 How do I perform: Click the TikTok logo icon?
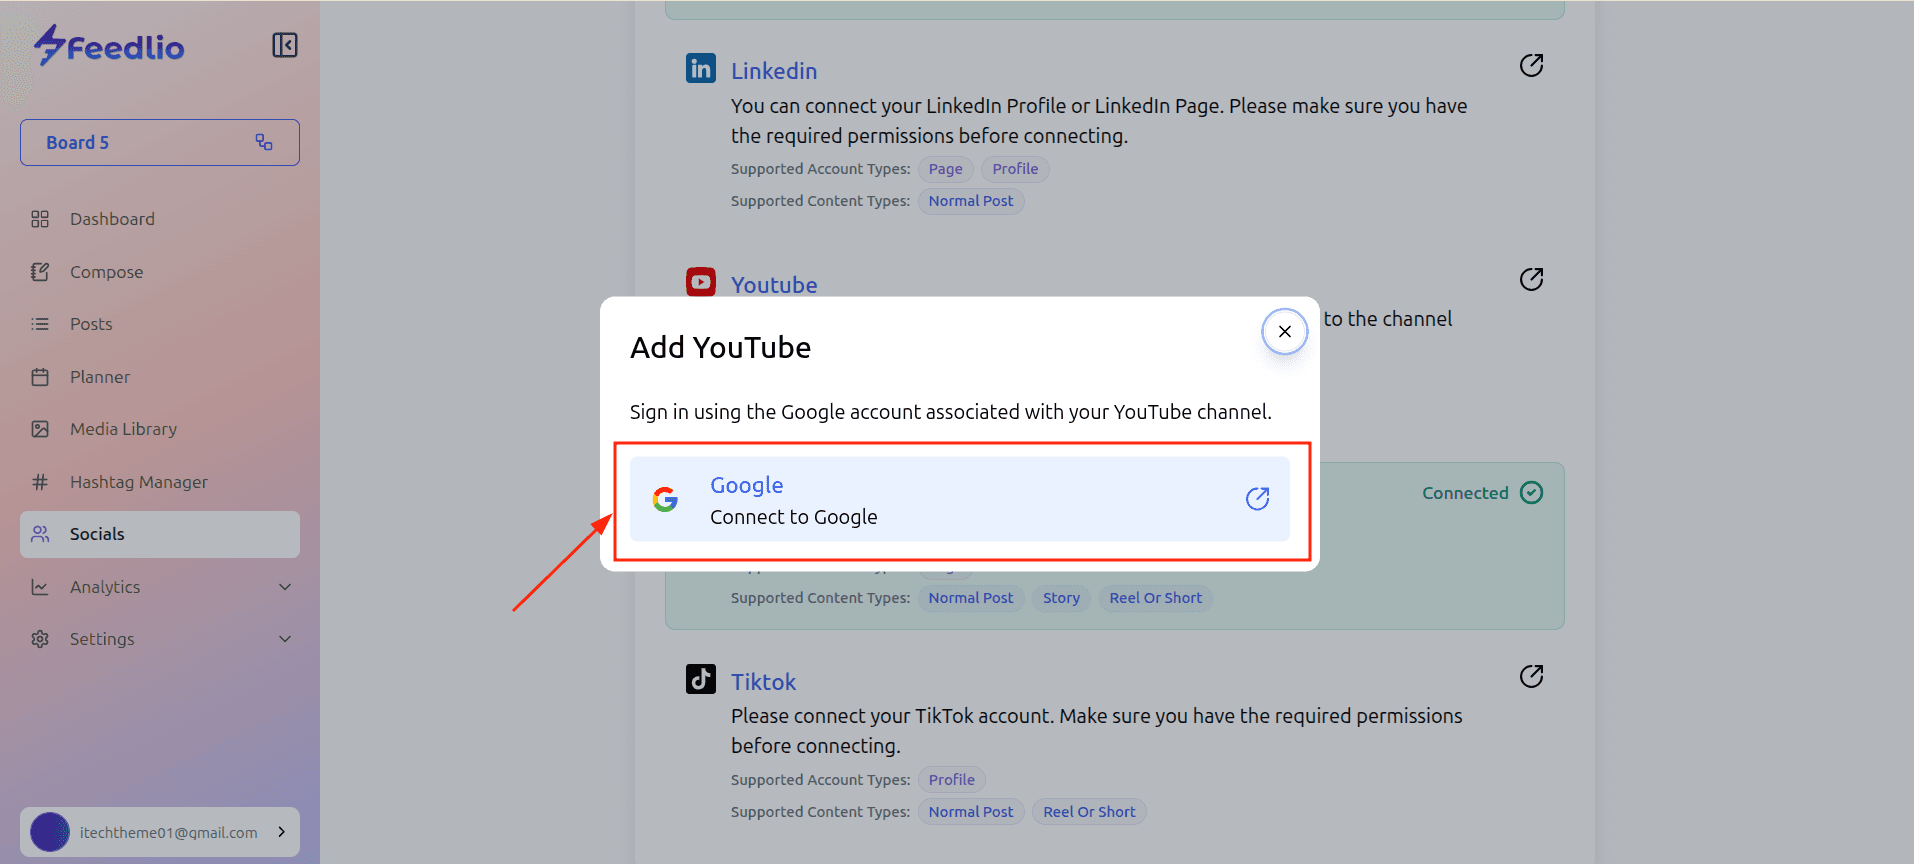700,679
